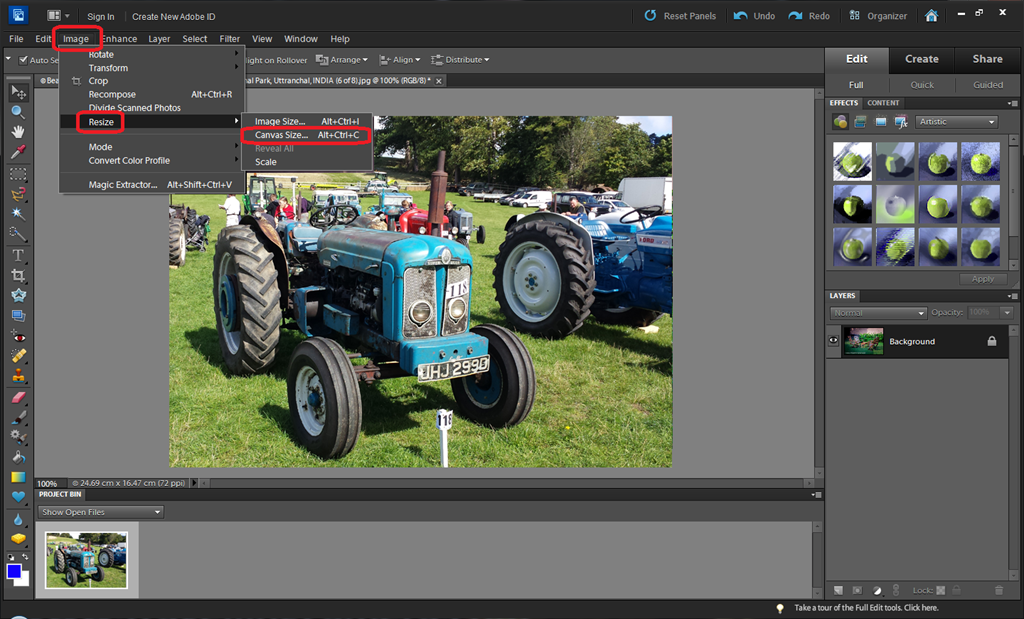
Task: Hide the Background layer with the eye icon
Action: [x=833, y=341]
